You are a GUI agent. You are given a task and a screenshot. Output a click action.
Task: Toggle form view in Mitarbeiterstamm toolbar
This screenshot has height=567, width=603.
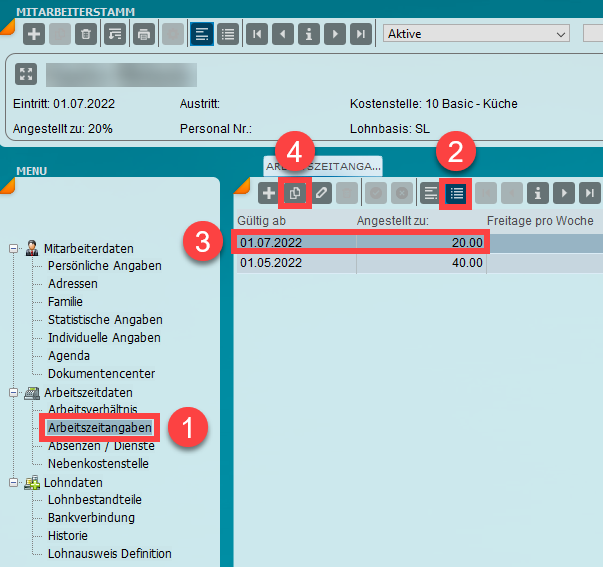[x=201, y=34]
